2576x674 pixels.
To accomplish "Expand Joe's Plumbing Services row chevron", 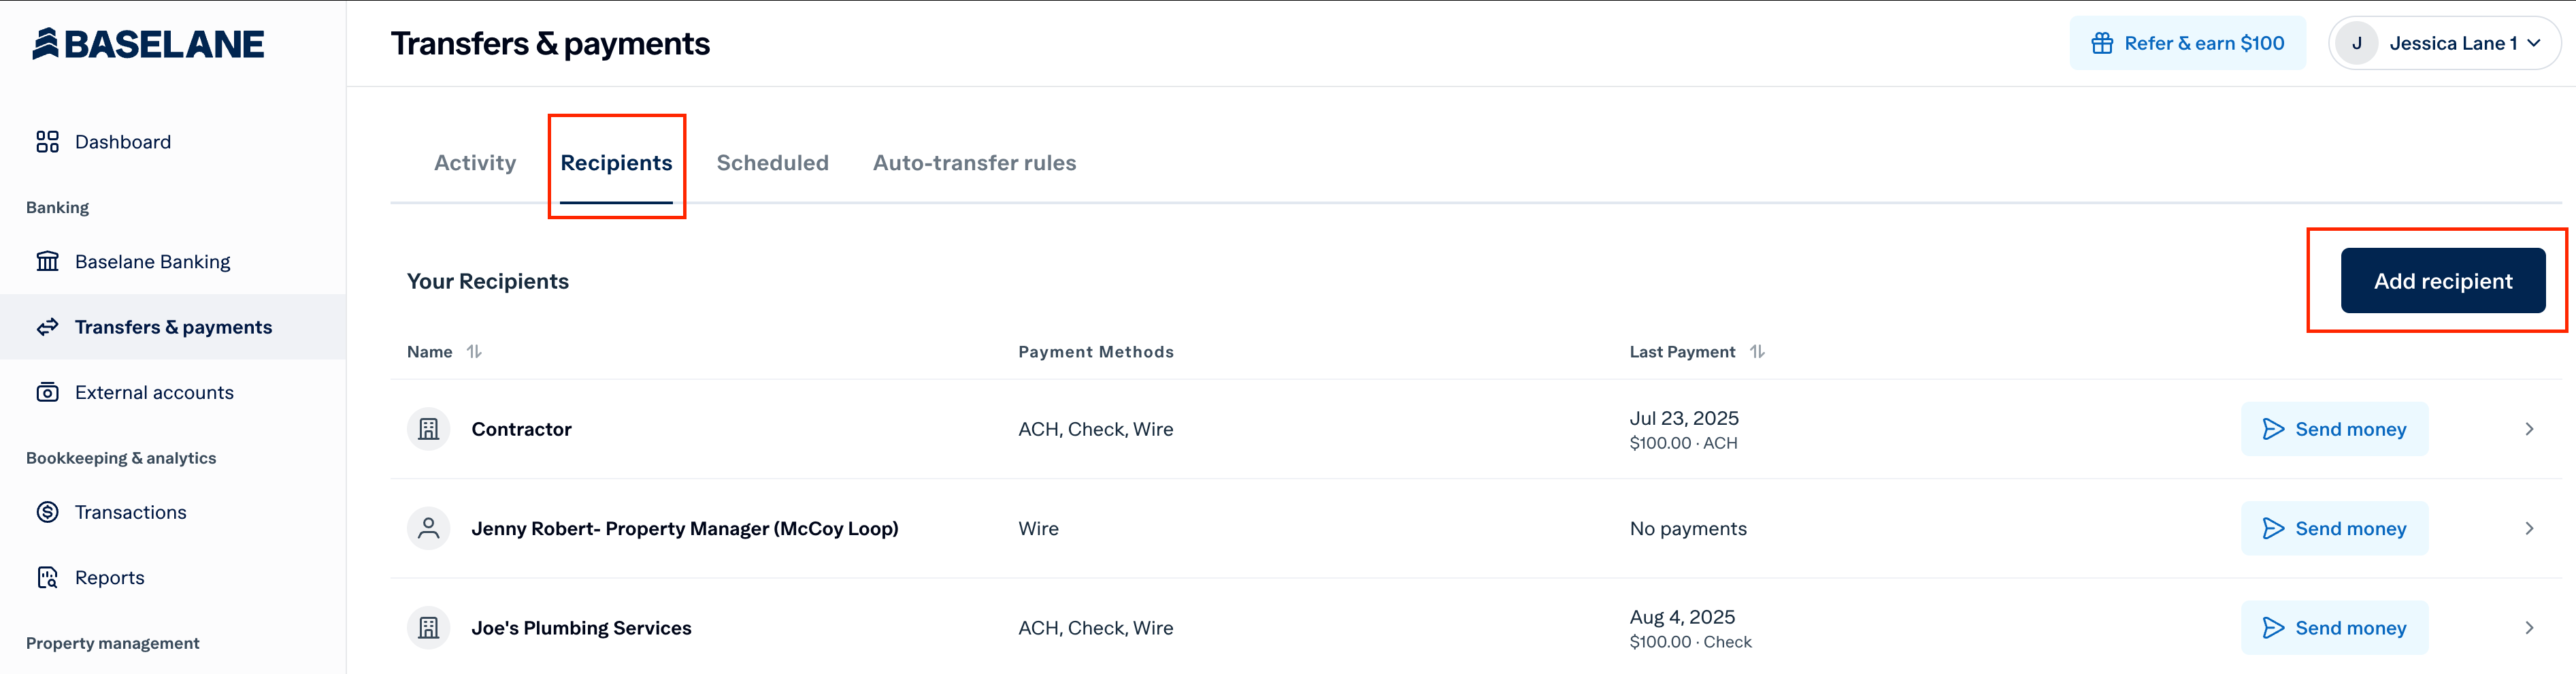I will tap(2529, 628).
